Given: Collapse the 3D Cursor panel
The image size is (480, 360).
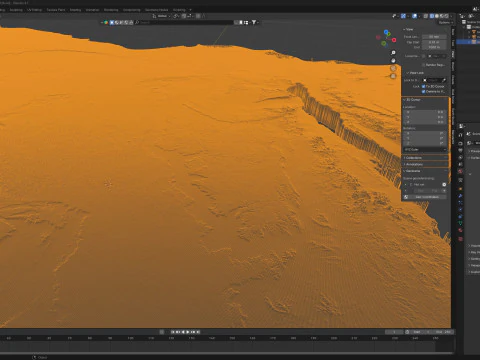Looking at the screenshot, I should 412,100.
